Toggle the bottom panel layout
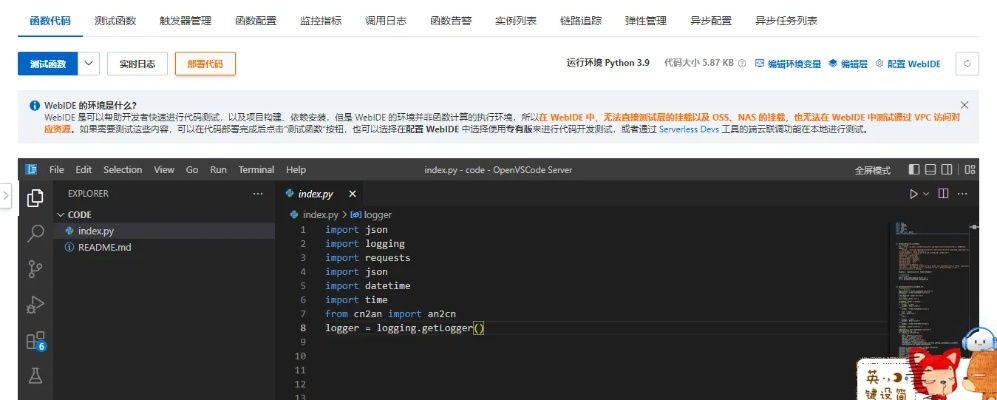Screen dimensions: 997x400 931,170
